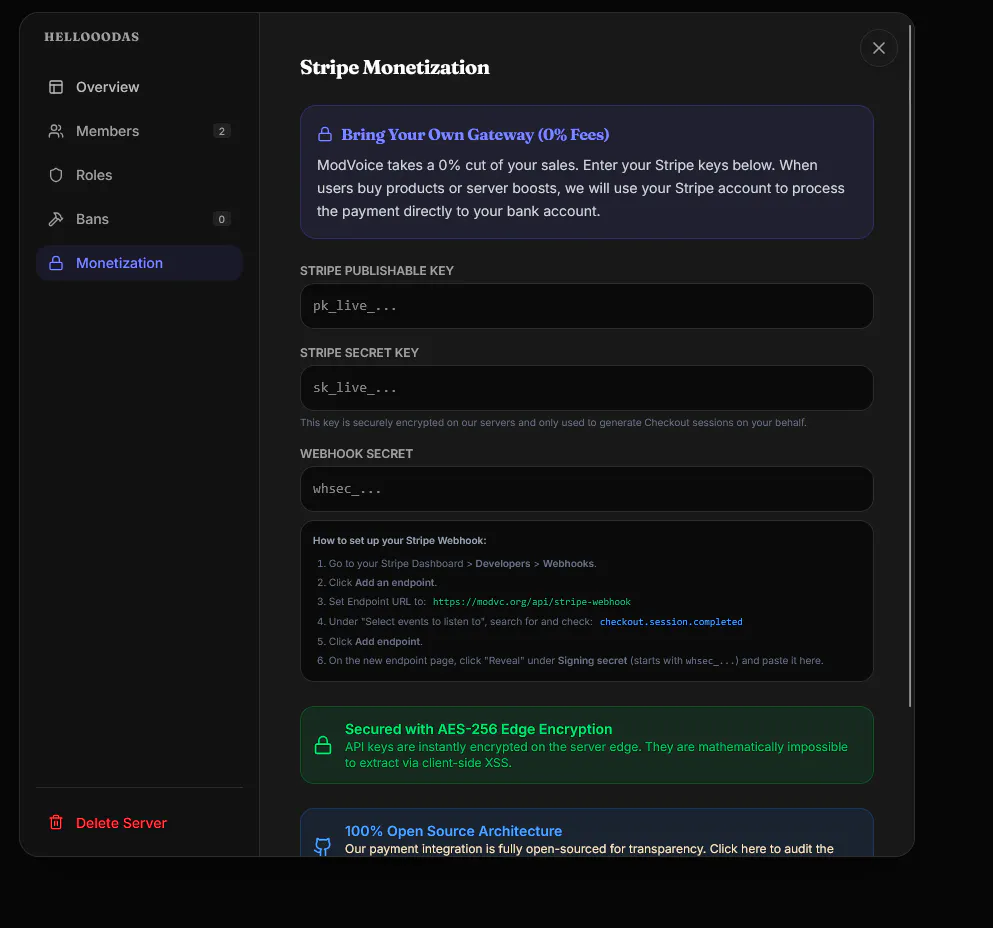Image resolution: width=993 pixels, height=928 pixels.
Task: Click the settings panel vertical scrollbar
Action: 910,365
